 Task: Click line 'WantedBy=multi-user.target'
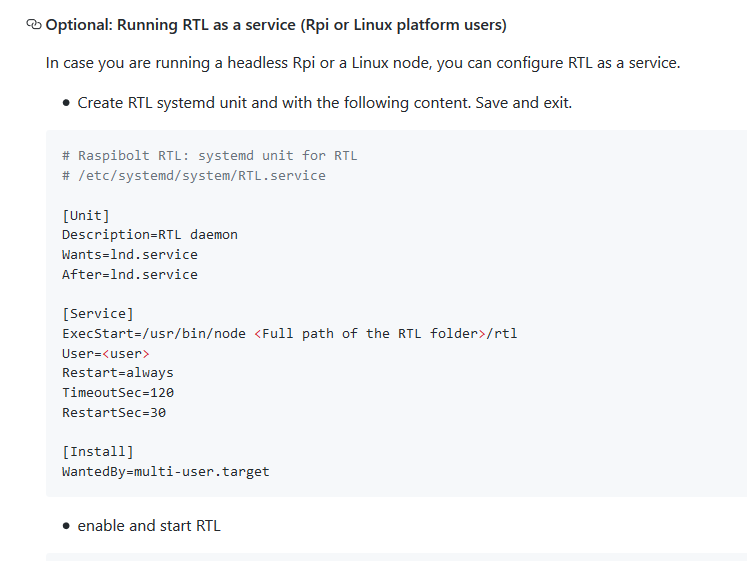[166, 472]
